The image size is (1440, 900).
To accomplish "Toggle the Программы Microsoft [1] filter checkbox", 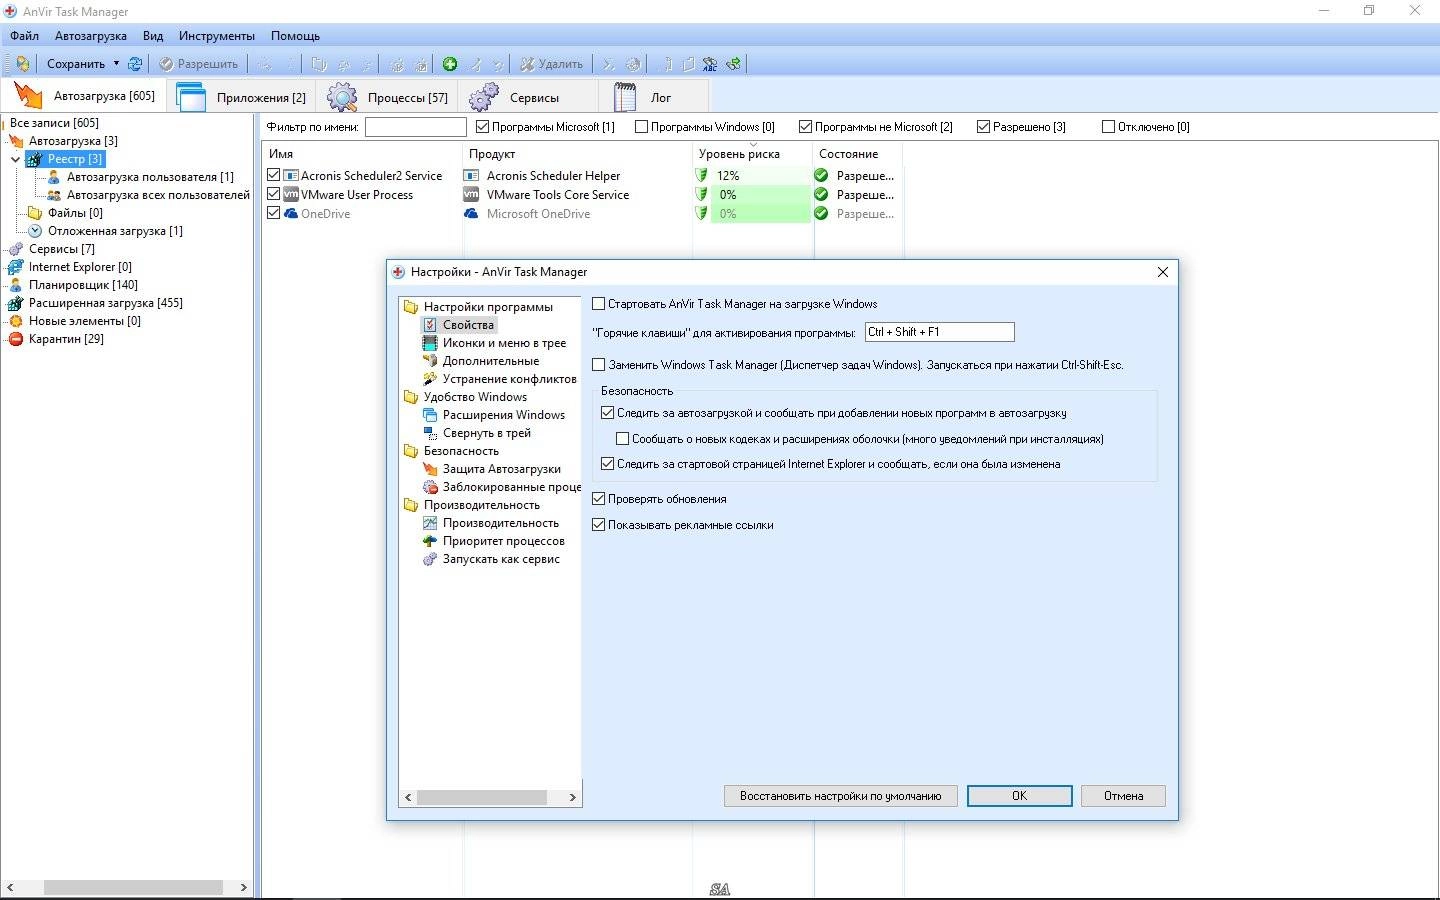I will (x=482, y=127).
